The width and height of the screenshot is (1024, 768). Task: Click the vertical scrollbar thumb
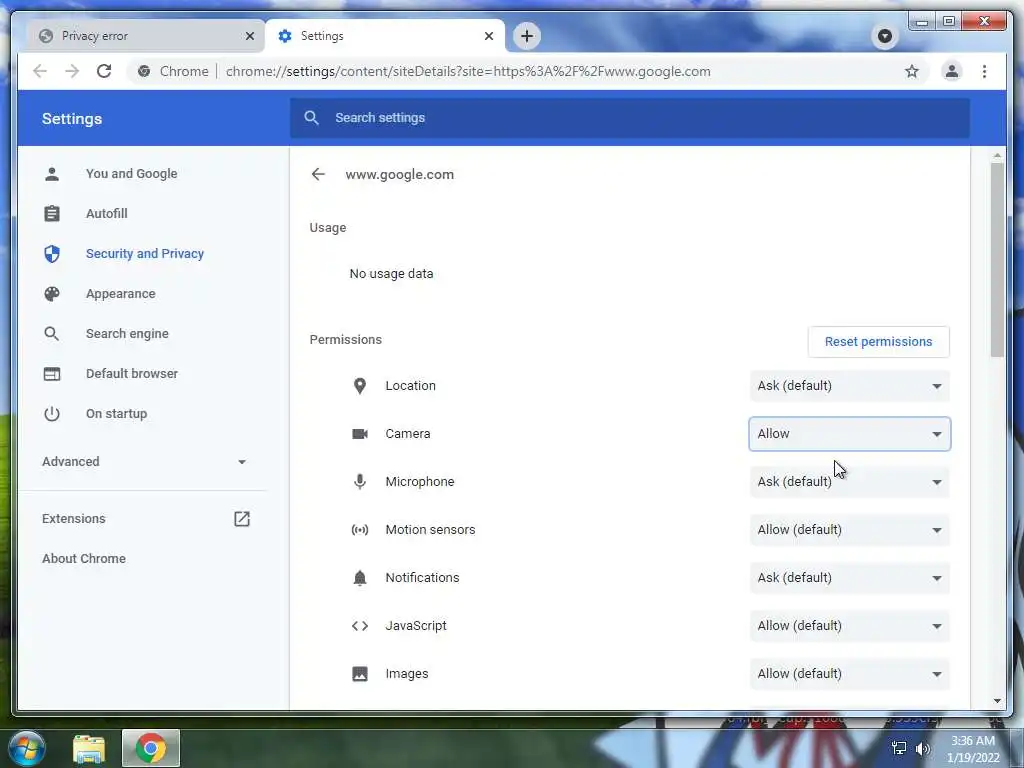pyautogui.click(x=997, y=260)
